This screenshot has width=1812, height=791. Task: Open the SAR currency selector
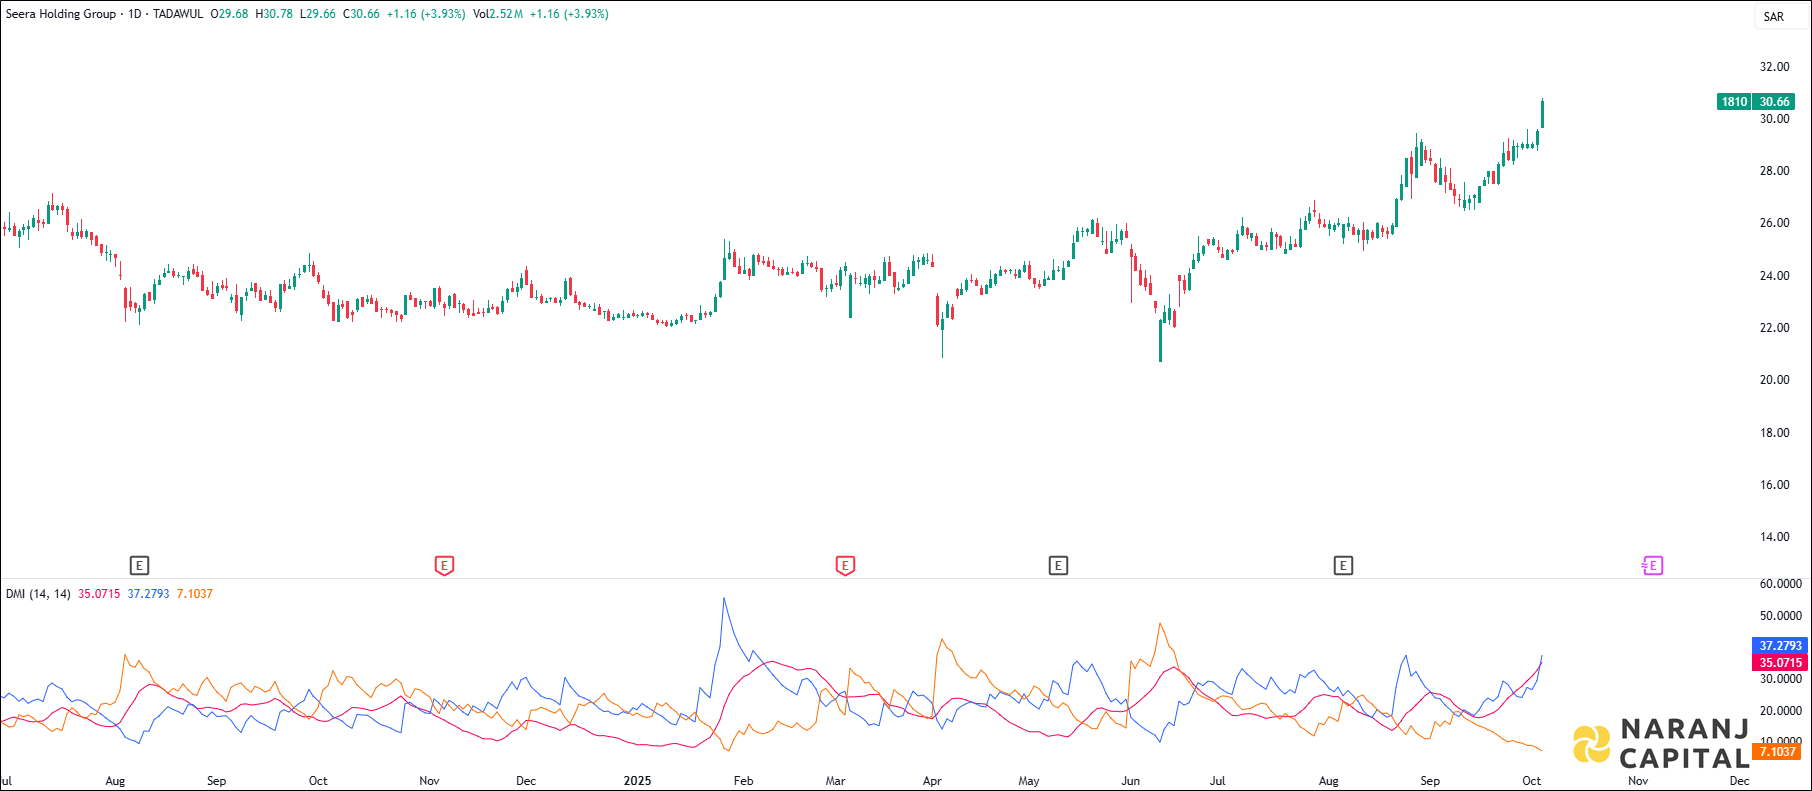1773,16
